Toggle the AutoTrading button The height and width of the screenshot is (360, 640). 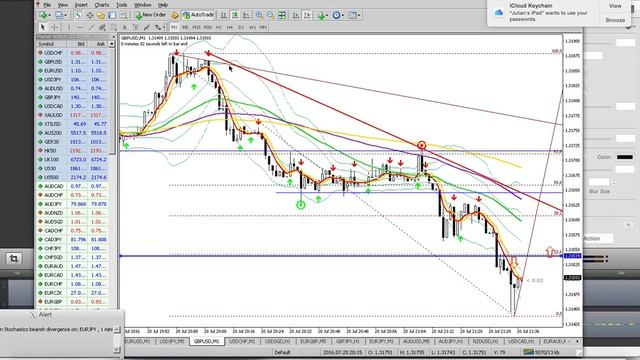[x=198, y=15]
